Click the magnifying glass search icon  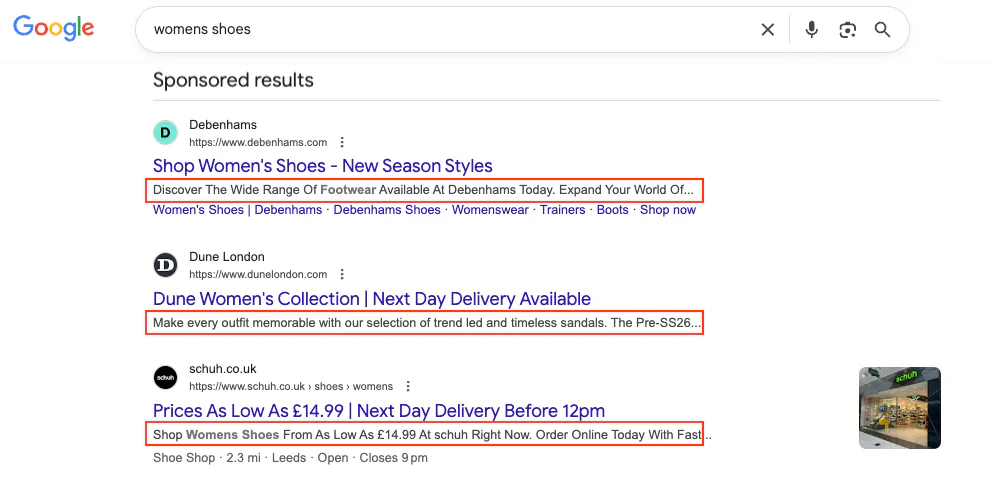pos(882,30)
